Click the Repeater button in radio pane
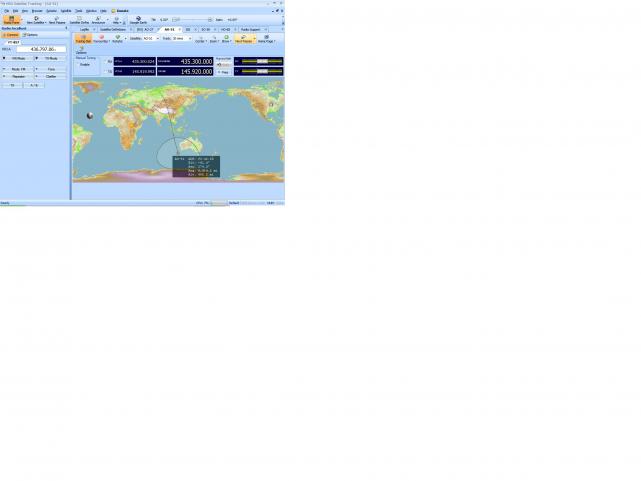The width and height of the screenshot is (641, 481). coord(15,76)
